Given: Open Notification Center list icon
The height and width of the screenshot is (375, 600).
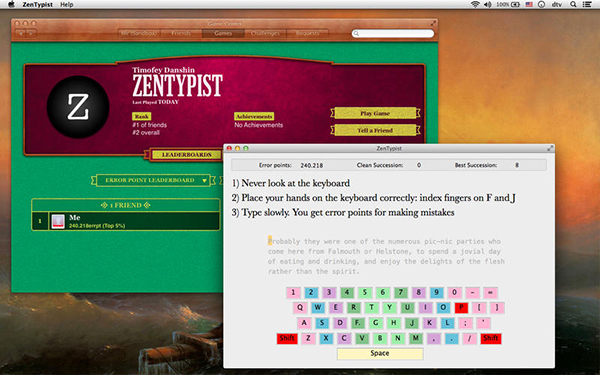Looking at the screenshot, I should pyautogui.click(x=587, y=5).
